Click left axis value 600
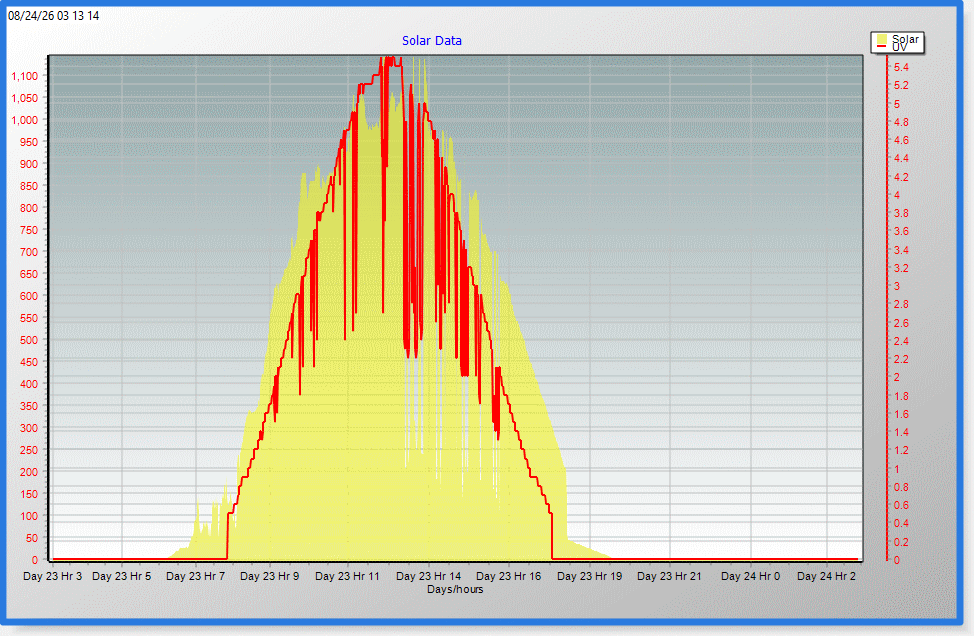This screenshot has height=636, width=974. click(x=29, y=296)
